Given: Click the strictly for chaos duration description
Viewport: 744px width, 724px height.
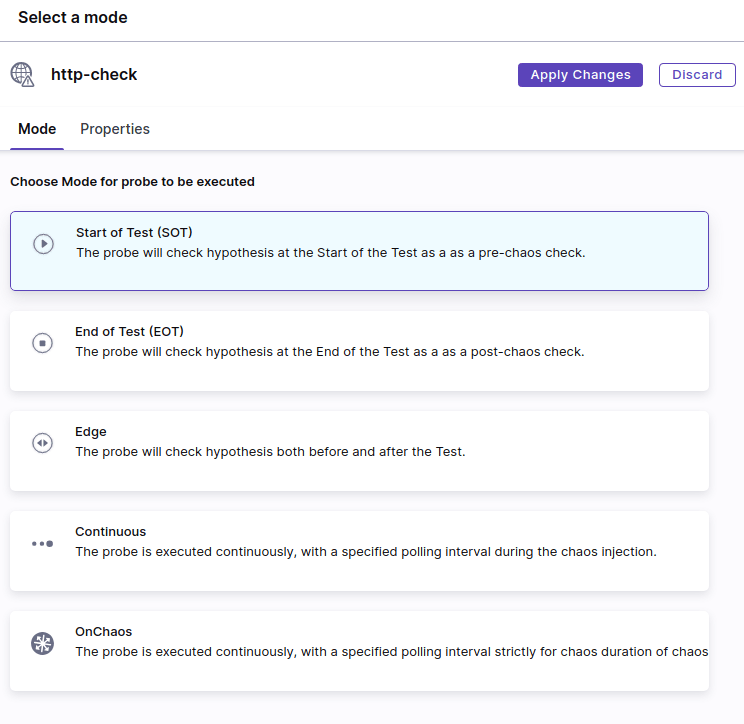Looking at the screenshot, I should point(391,652).
